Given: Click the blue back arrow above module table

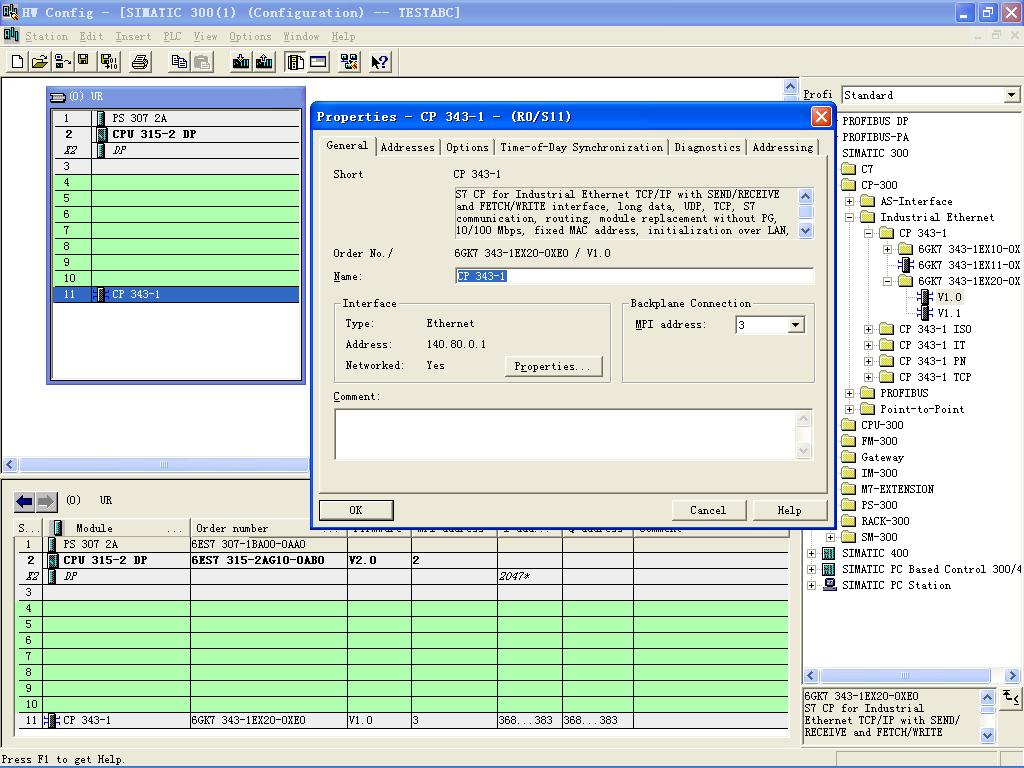Looking at the screenshot, I should tap(24, 502).
